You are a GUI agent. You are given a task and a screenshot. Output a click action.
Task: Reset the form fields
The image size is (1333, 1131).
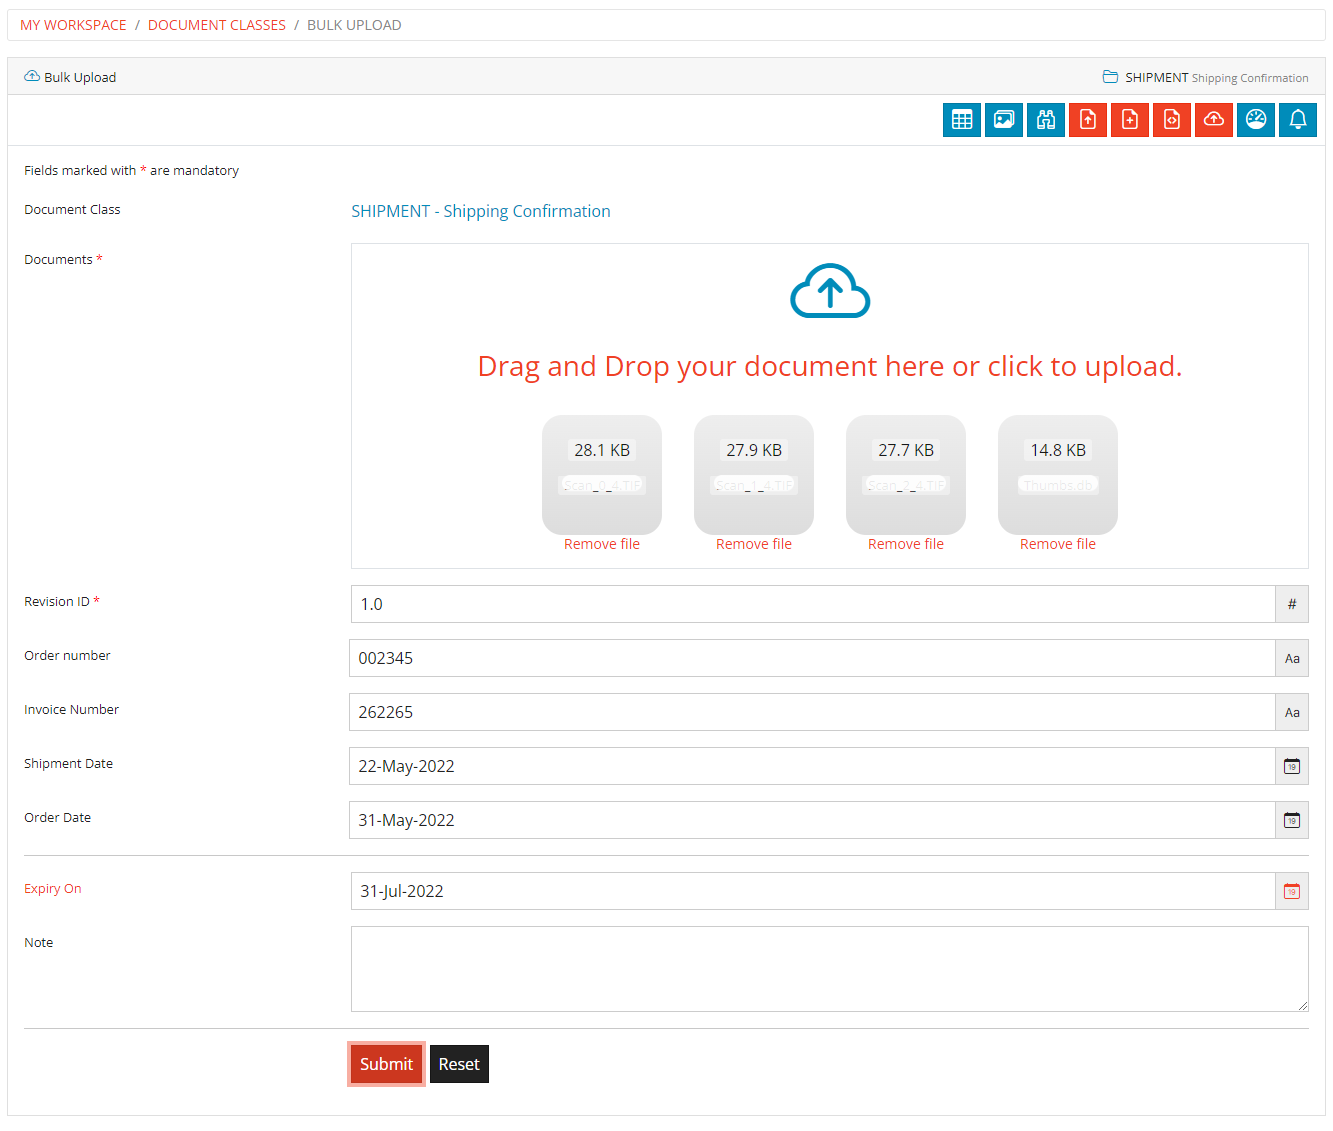tap(459, 1064)
